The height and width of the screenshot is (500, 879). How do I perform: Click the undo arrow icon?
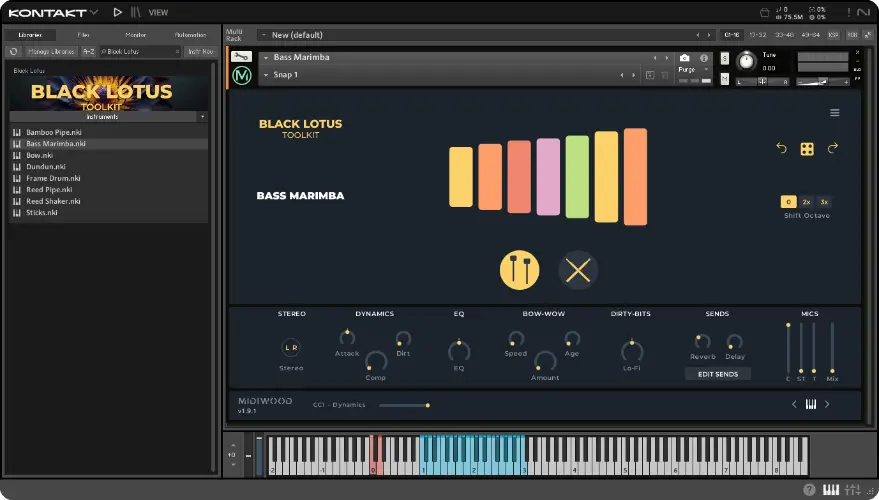[782, 149]
